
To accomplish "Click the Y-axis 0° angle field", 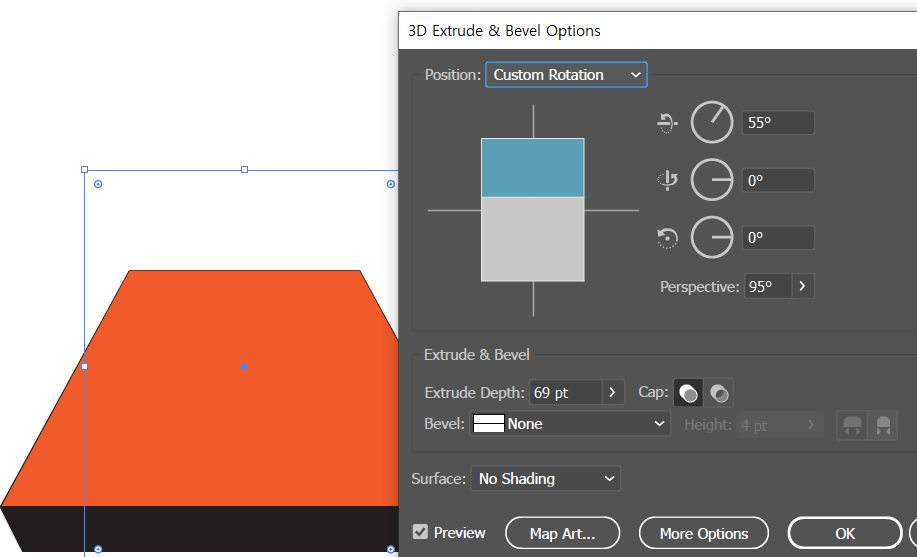I will (778, 180).
